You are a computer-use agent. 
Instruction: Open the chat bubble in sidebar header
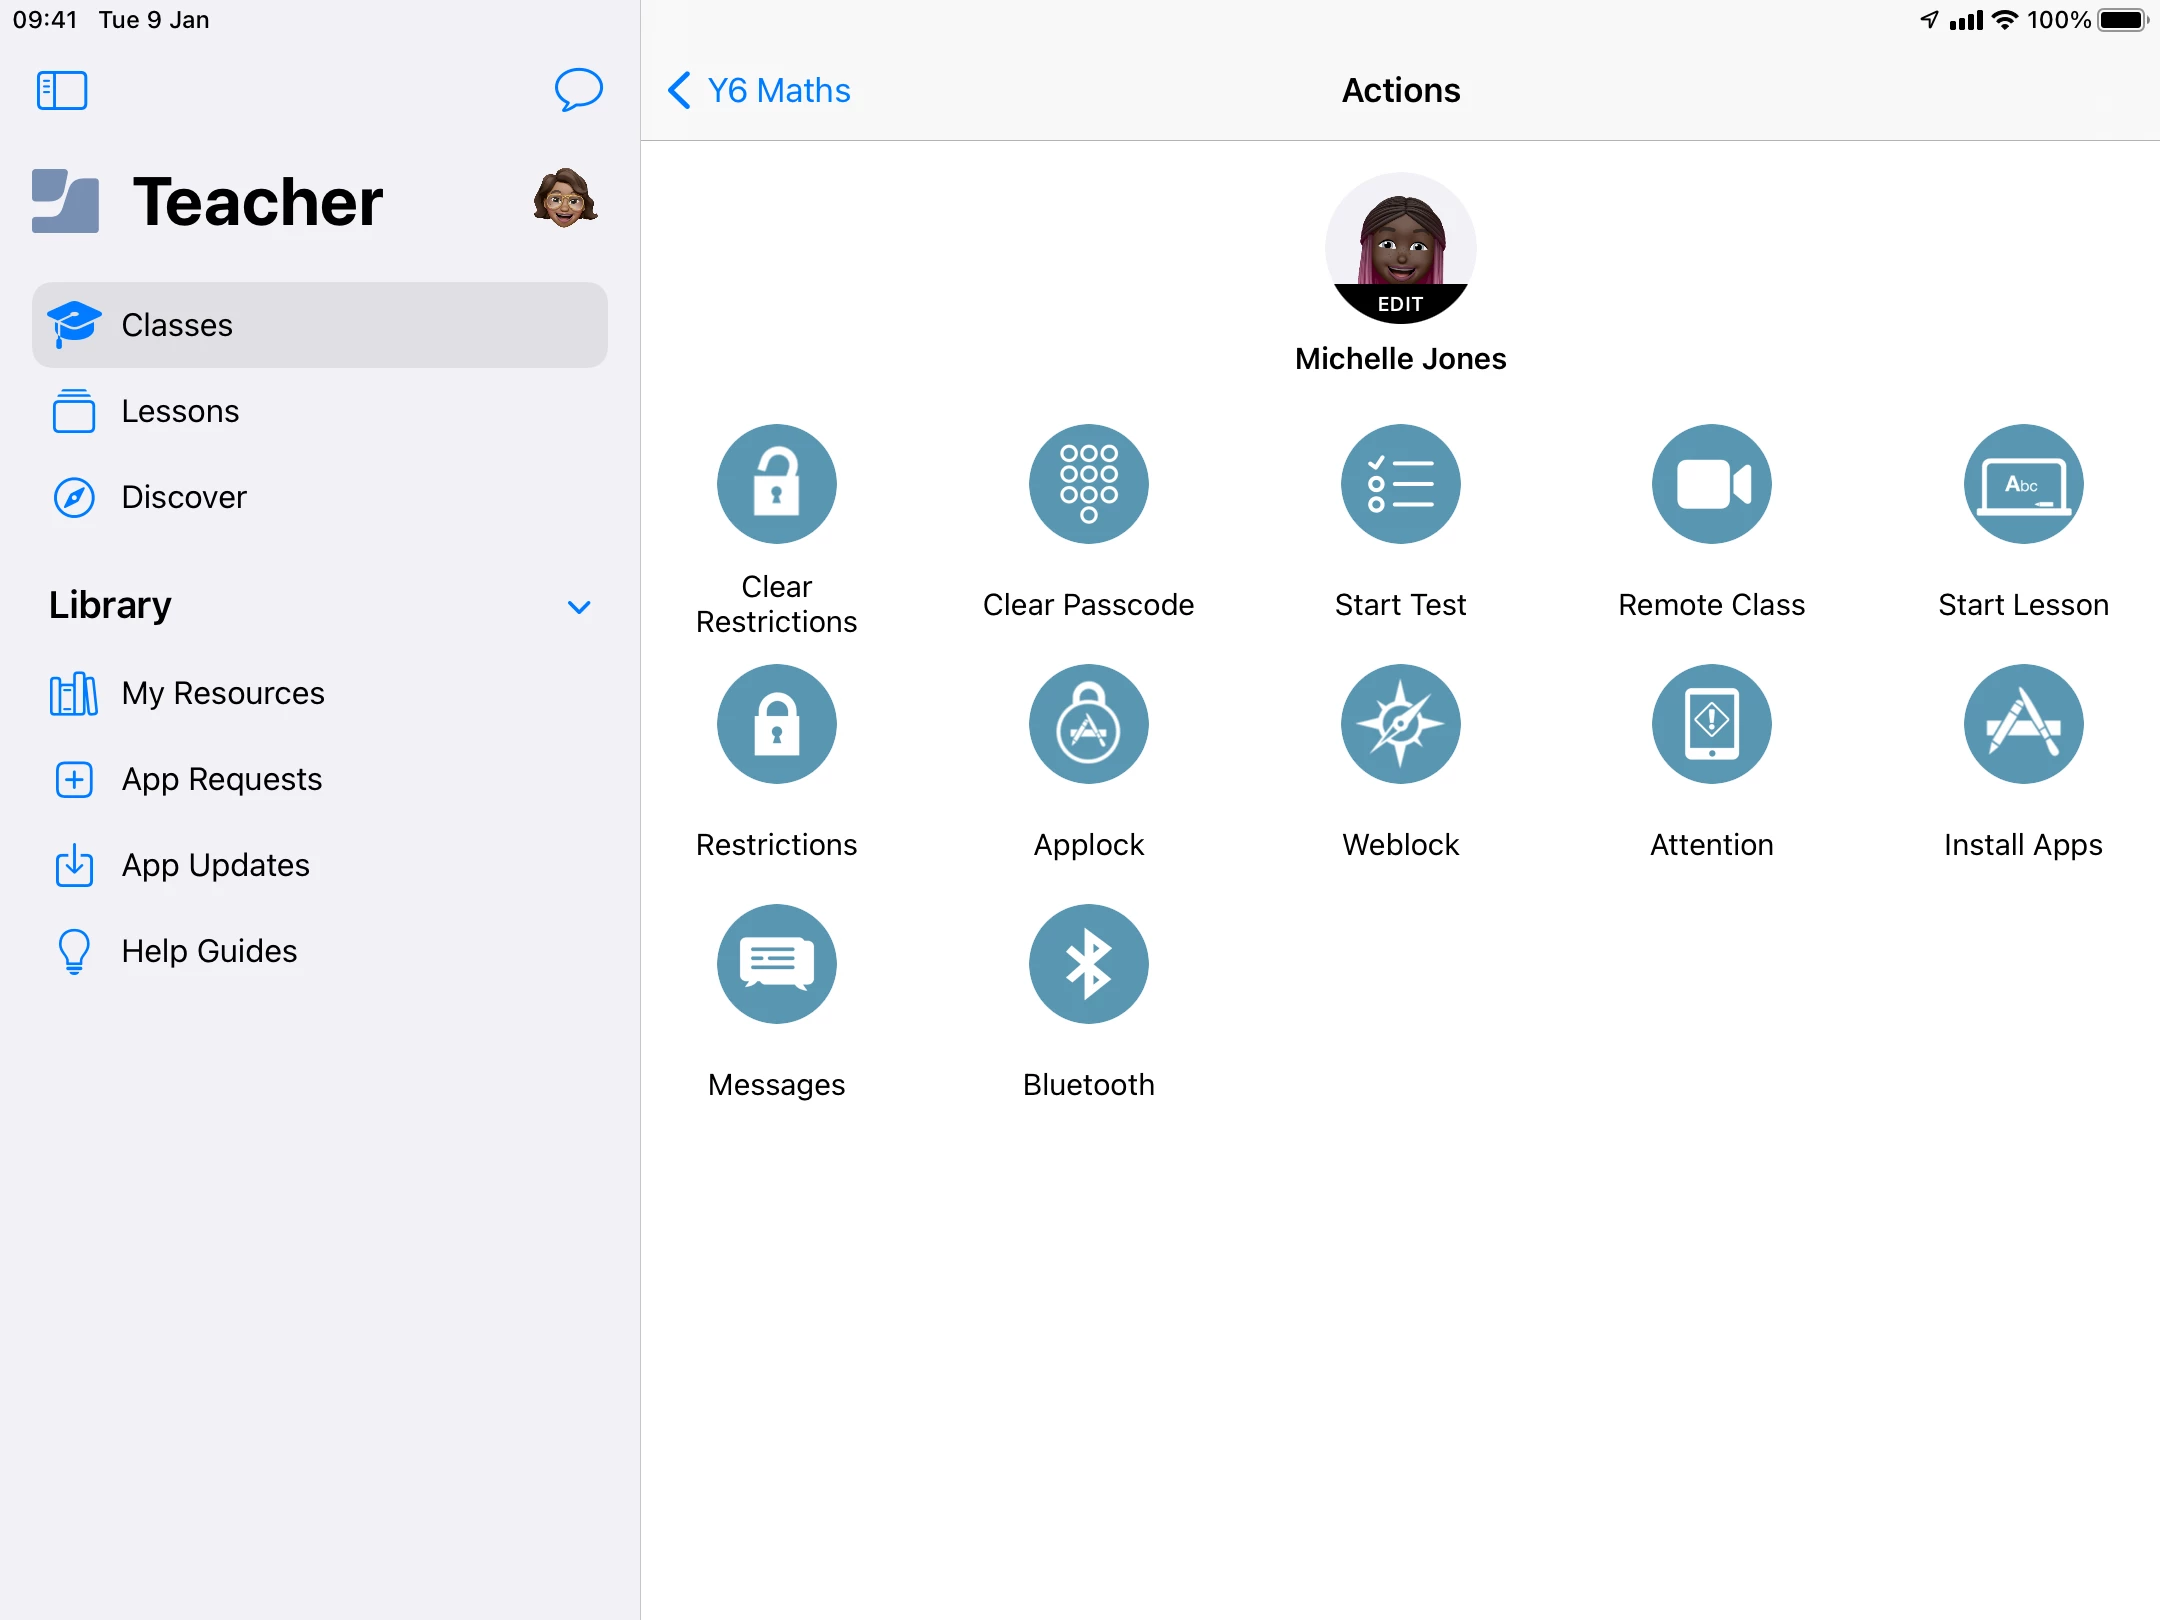tap(578, 90)
